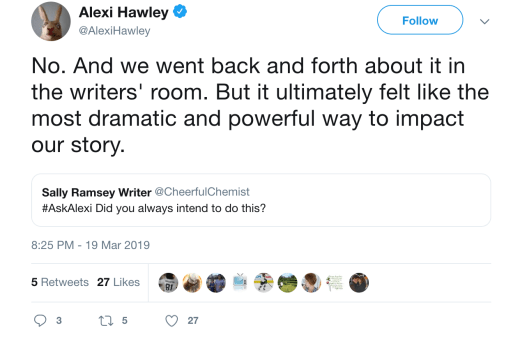Screen dimensions: 520x360
Task: Expand the tweet options chevron beside Follow
Action: (x=484, y=21)
